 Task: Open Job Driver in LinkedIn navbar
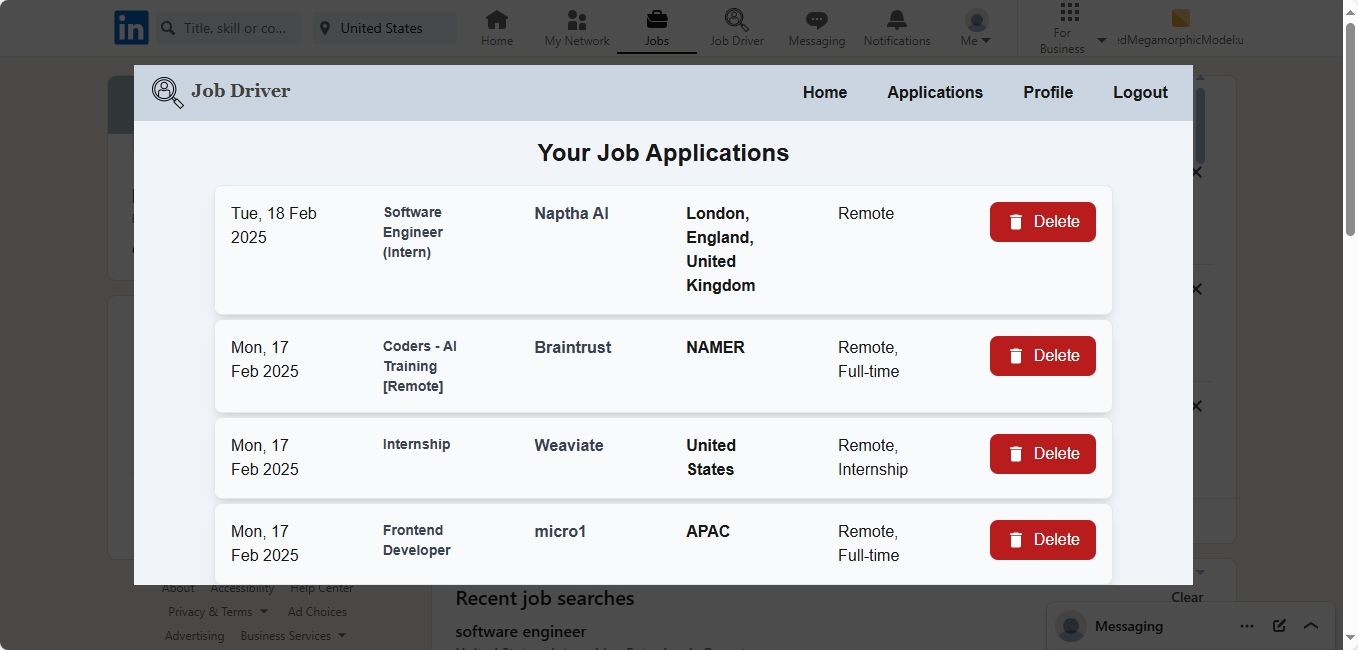tap(737, 28)
